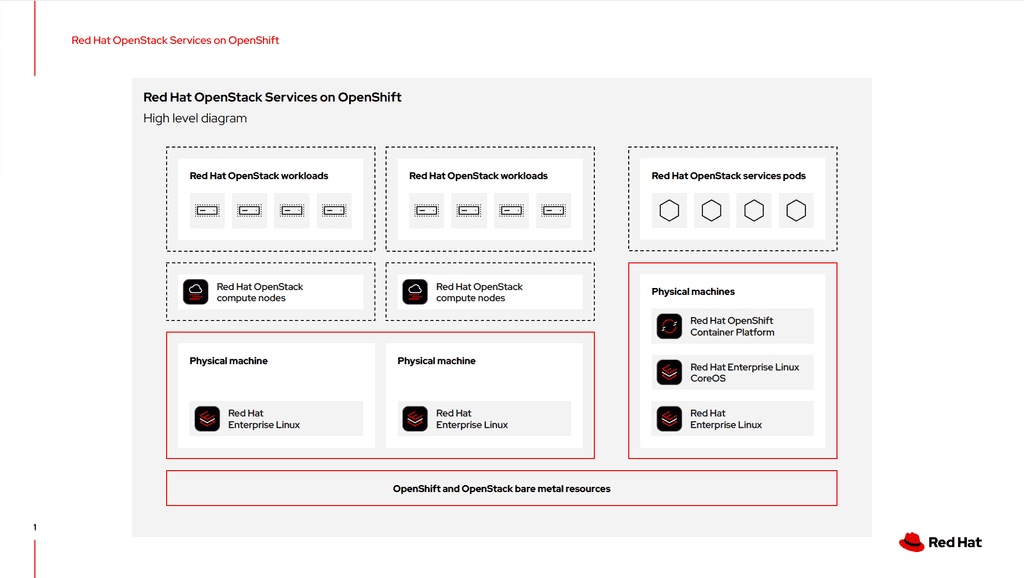Click the cloud icon in the middle compute nodes box

click(x=415, y=292)
